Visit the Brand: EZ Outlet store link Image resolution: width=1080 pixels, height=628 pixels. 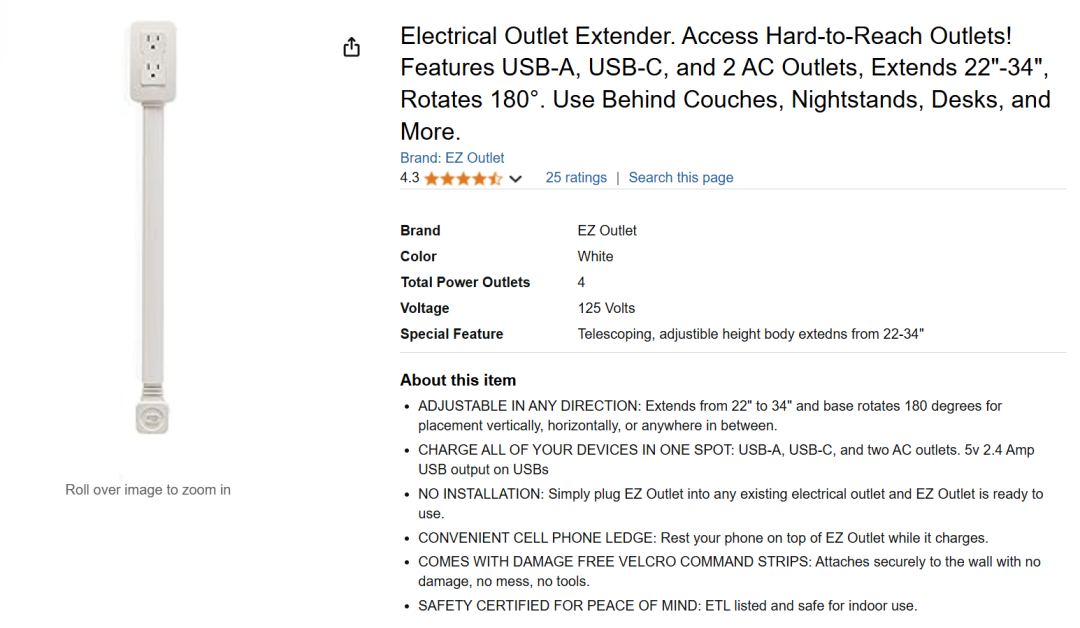(x=452, y=158)
